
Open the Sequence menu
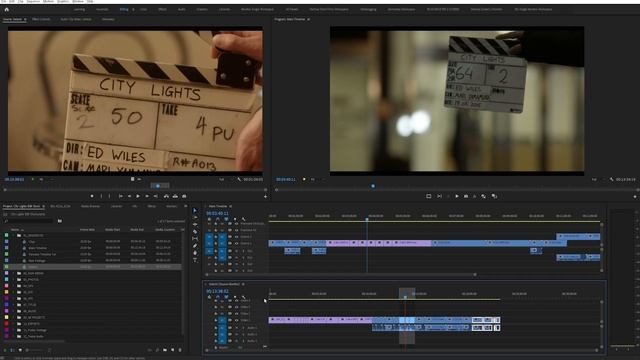[33, 2]
